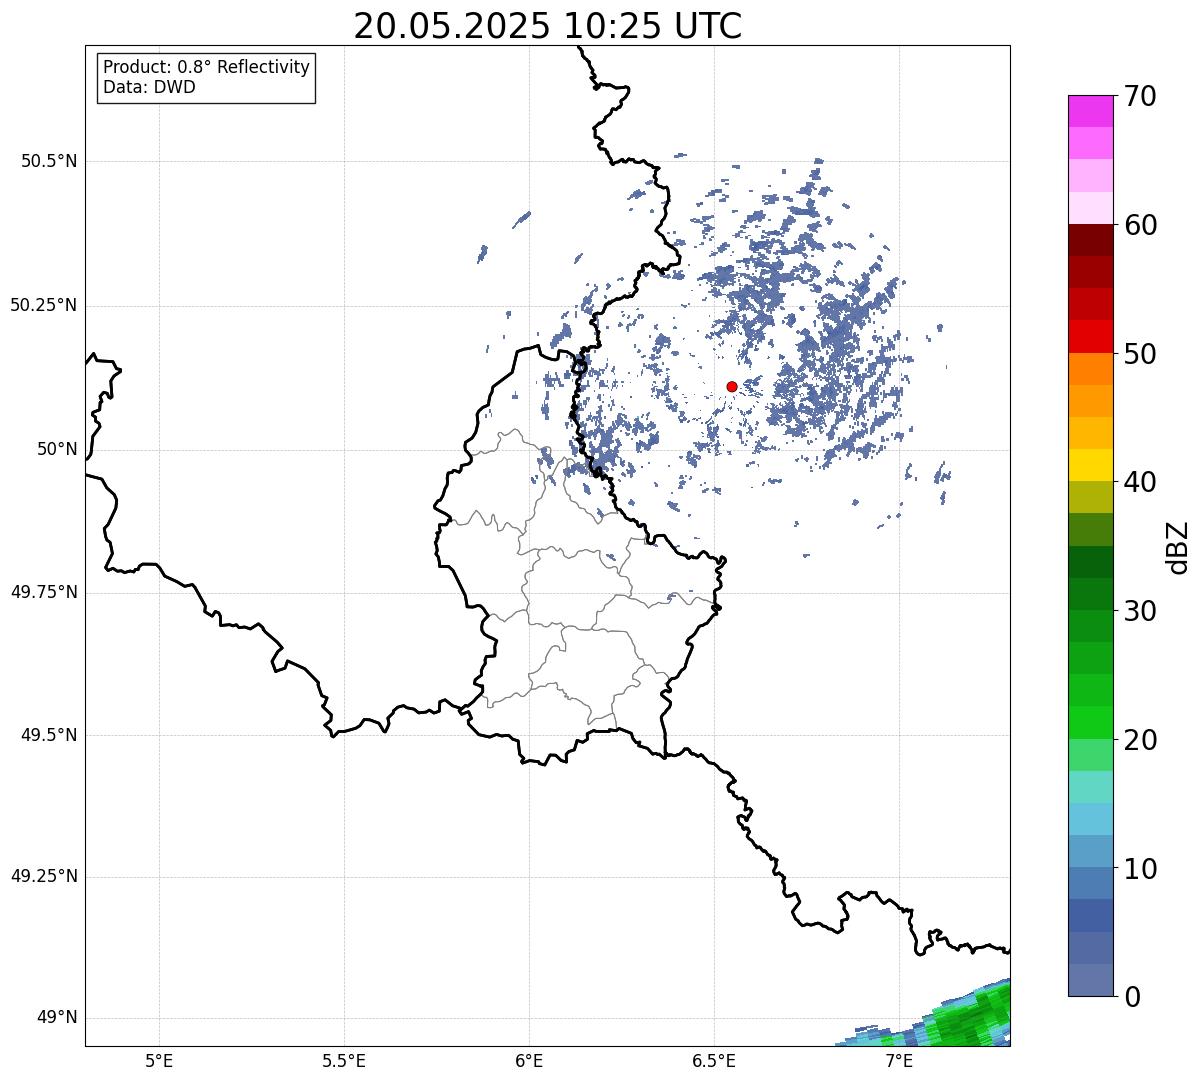Image resolution: width=1202 pixels, height=1081 pixels.
Task: Click the 50.25°N latitude label
Action: [x=44, y=305]
